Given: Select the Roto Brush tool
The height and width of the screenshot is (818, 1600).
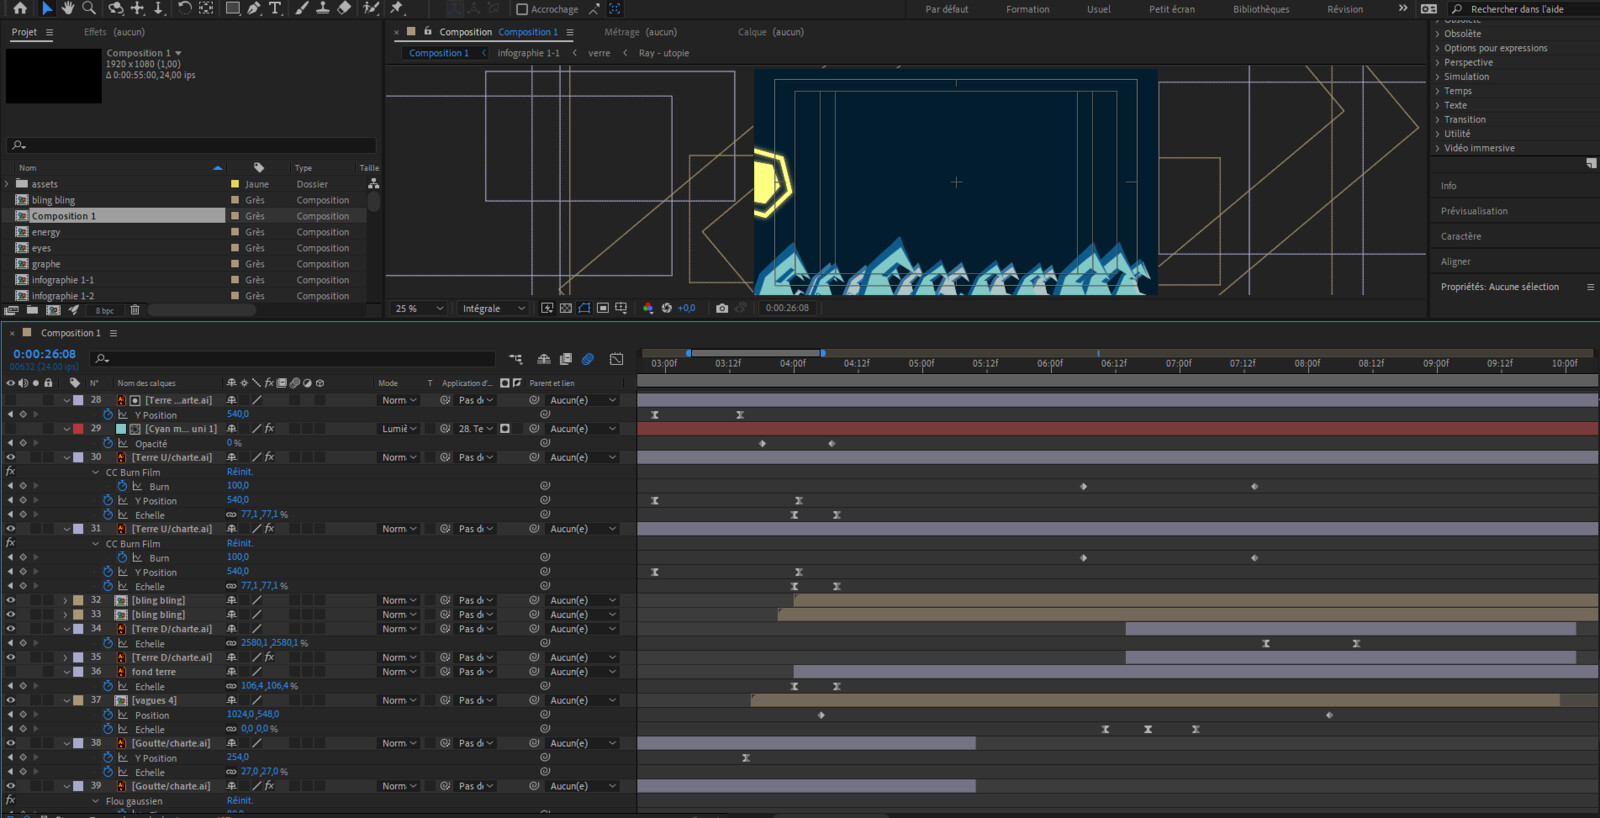Looking at the screenshot, I should click(x=371, y=8).
